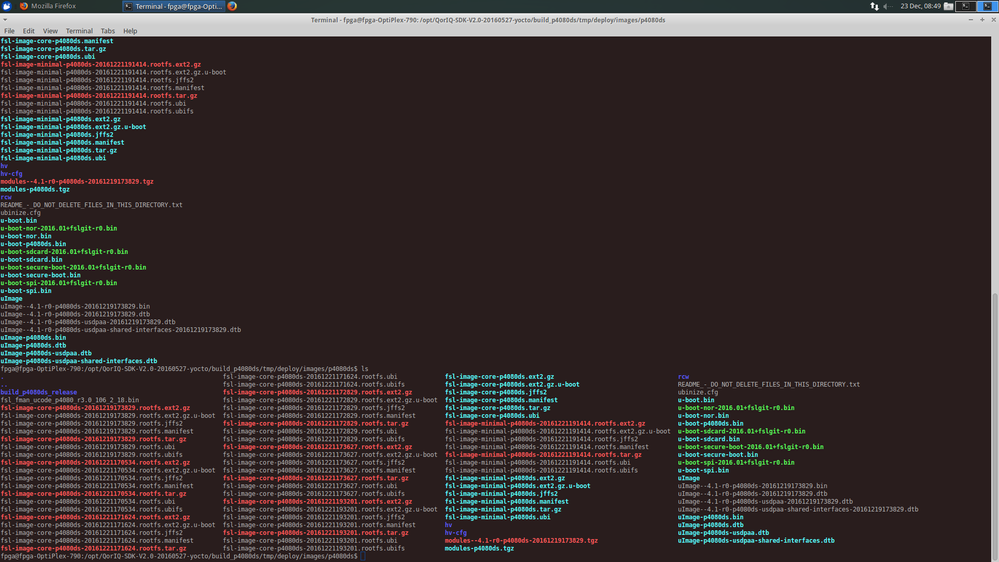Open the Xfce applications menu icon
This screenshot has height=562, width=999.
(6, 6)
